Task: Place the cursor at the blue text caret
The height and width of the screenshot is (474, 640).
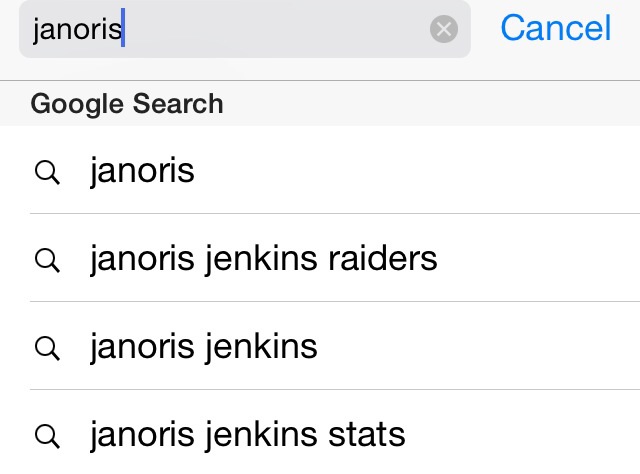Action: pos(123,27)
